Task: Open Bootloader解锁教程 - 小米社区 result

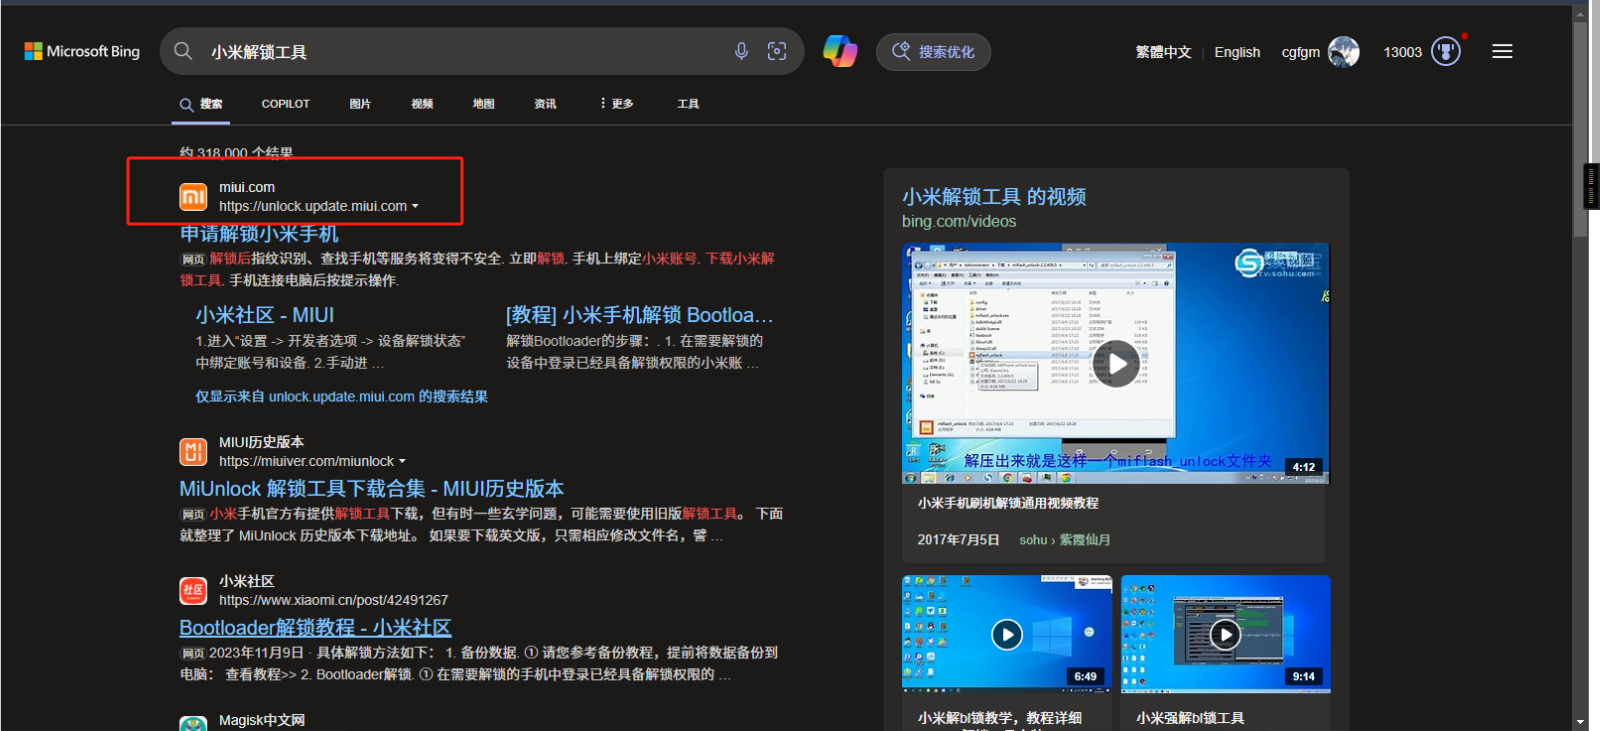Action: tap(315, 628)
